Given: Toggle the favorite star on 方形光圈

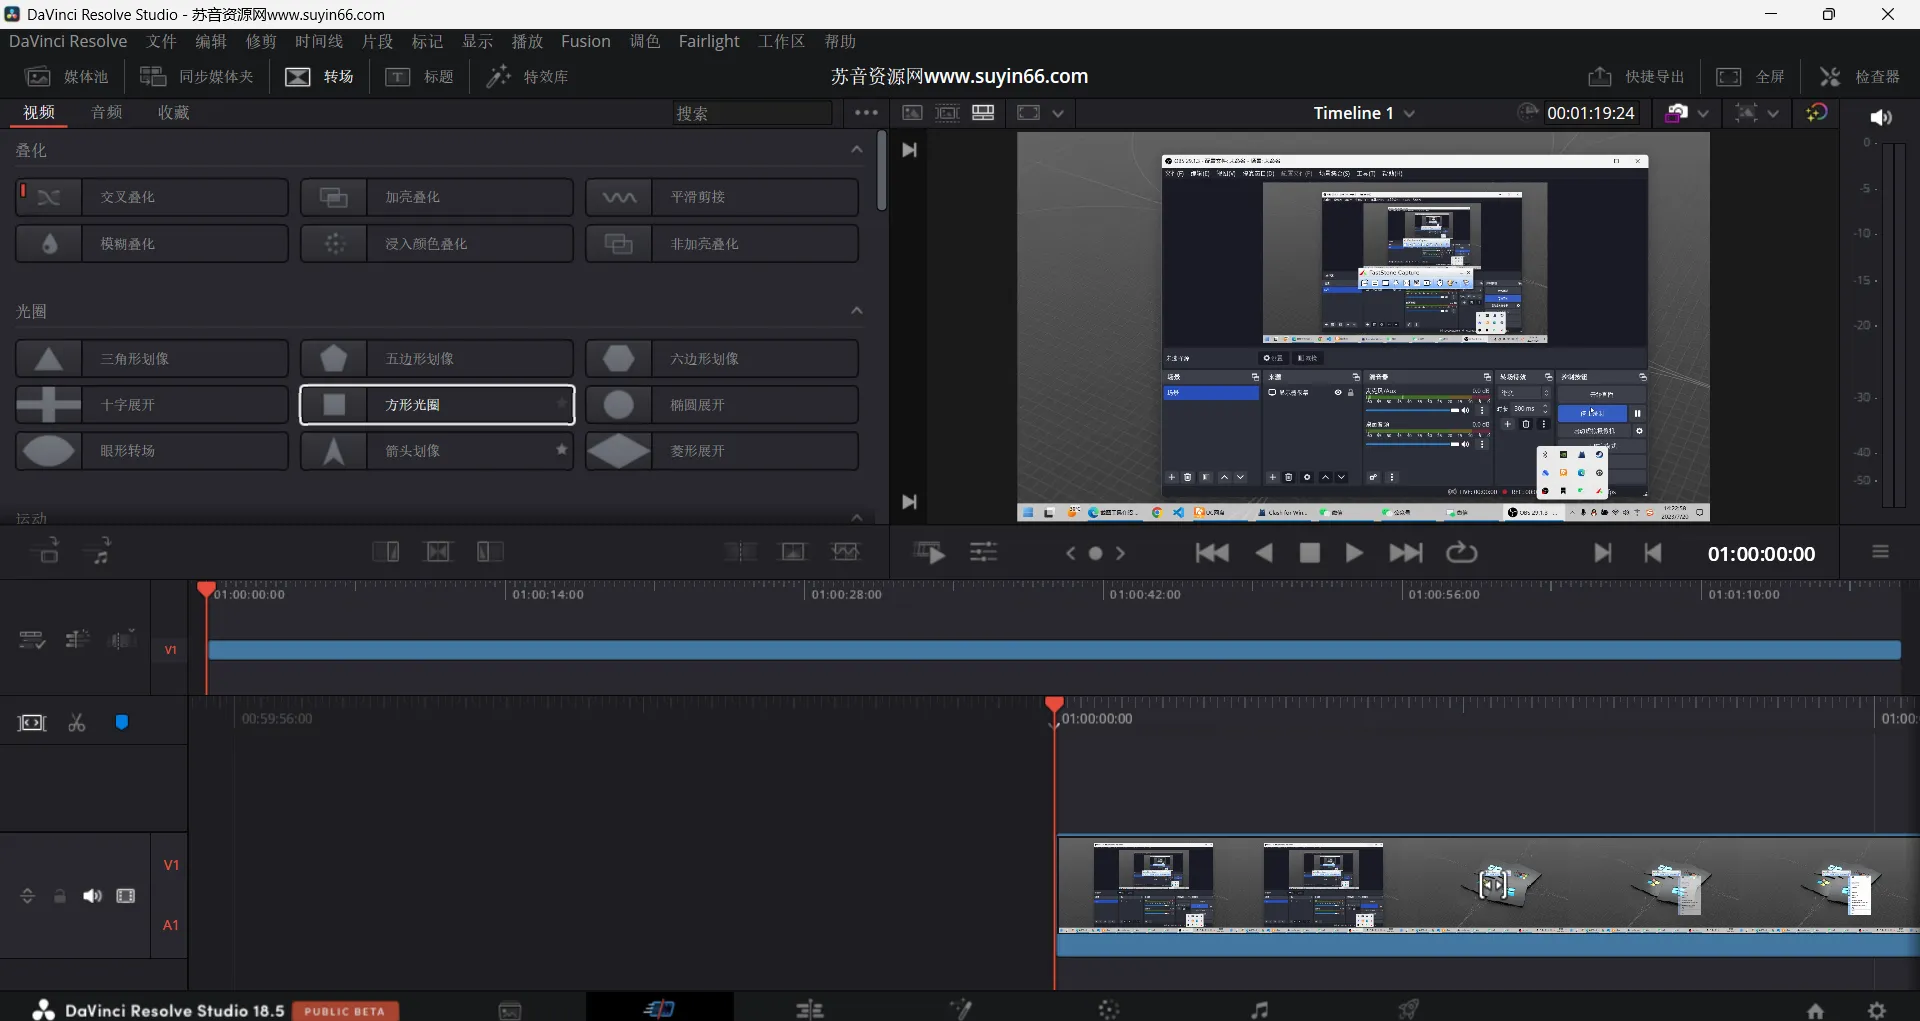Looking at the screenshot, I should point(561,405).
